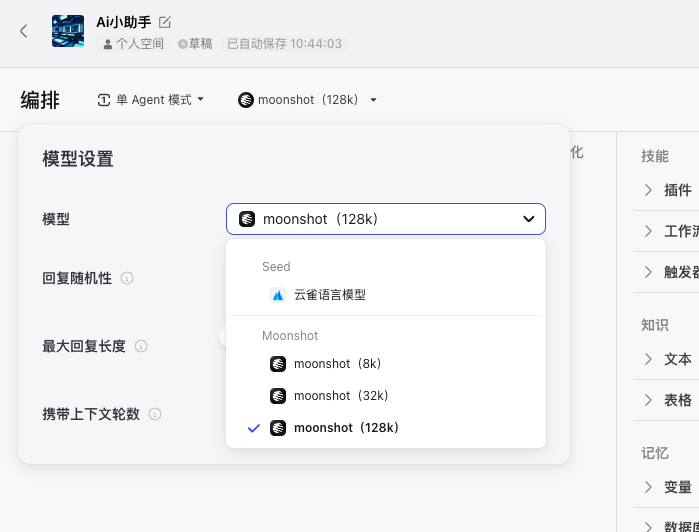Click the 模型设置 panel title

[78, 159]
